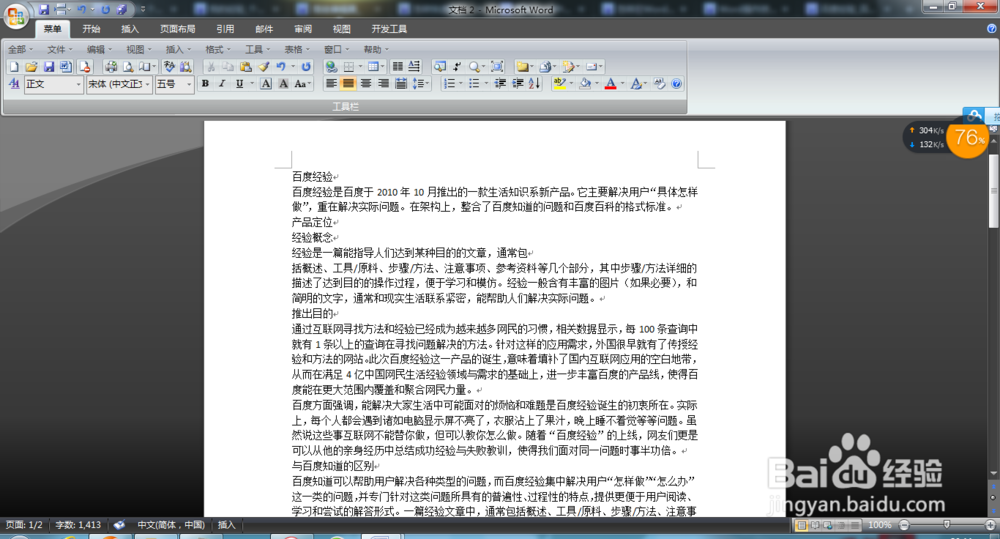Toggle character shading A button
1000x539 pixels.
(x=283, y=84)
